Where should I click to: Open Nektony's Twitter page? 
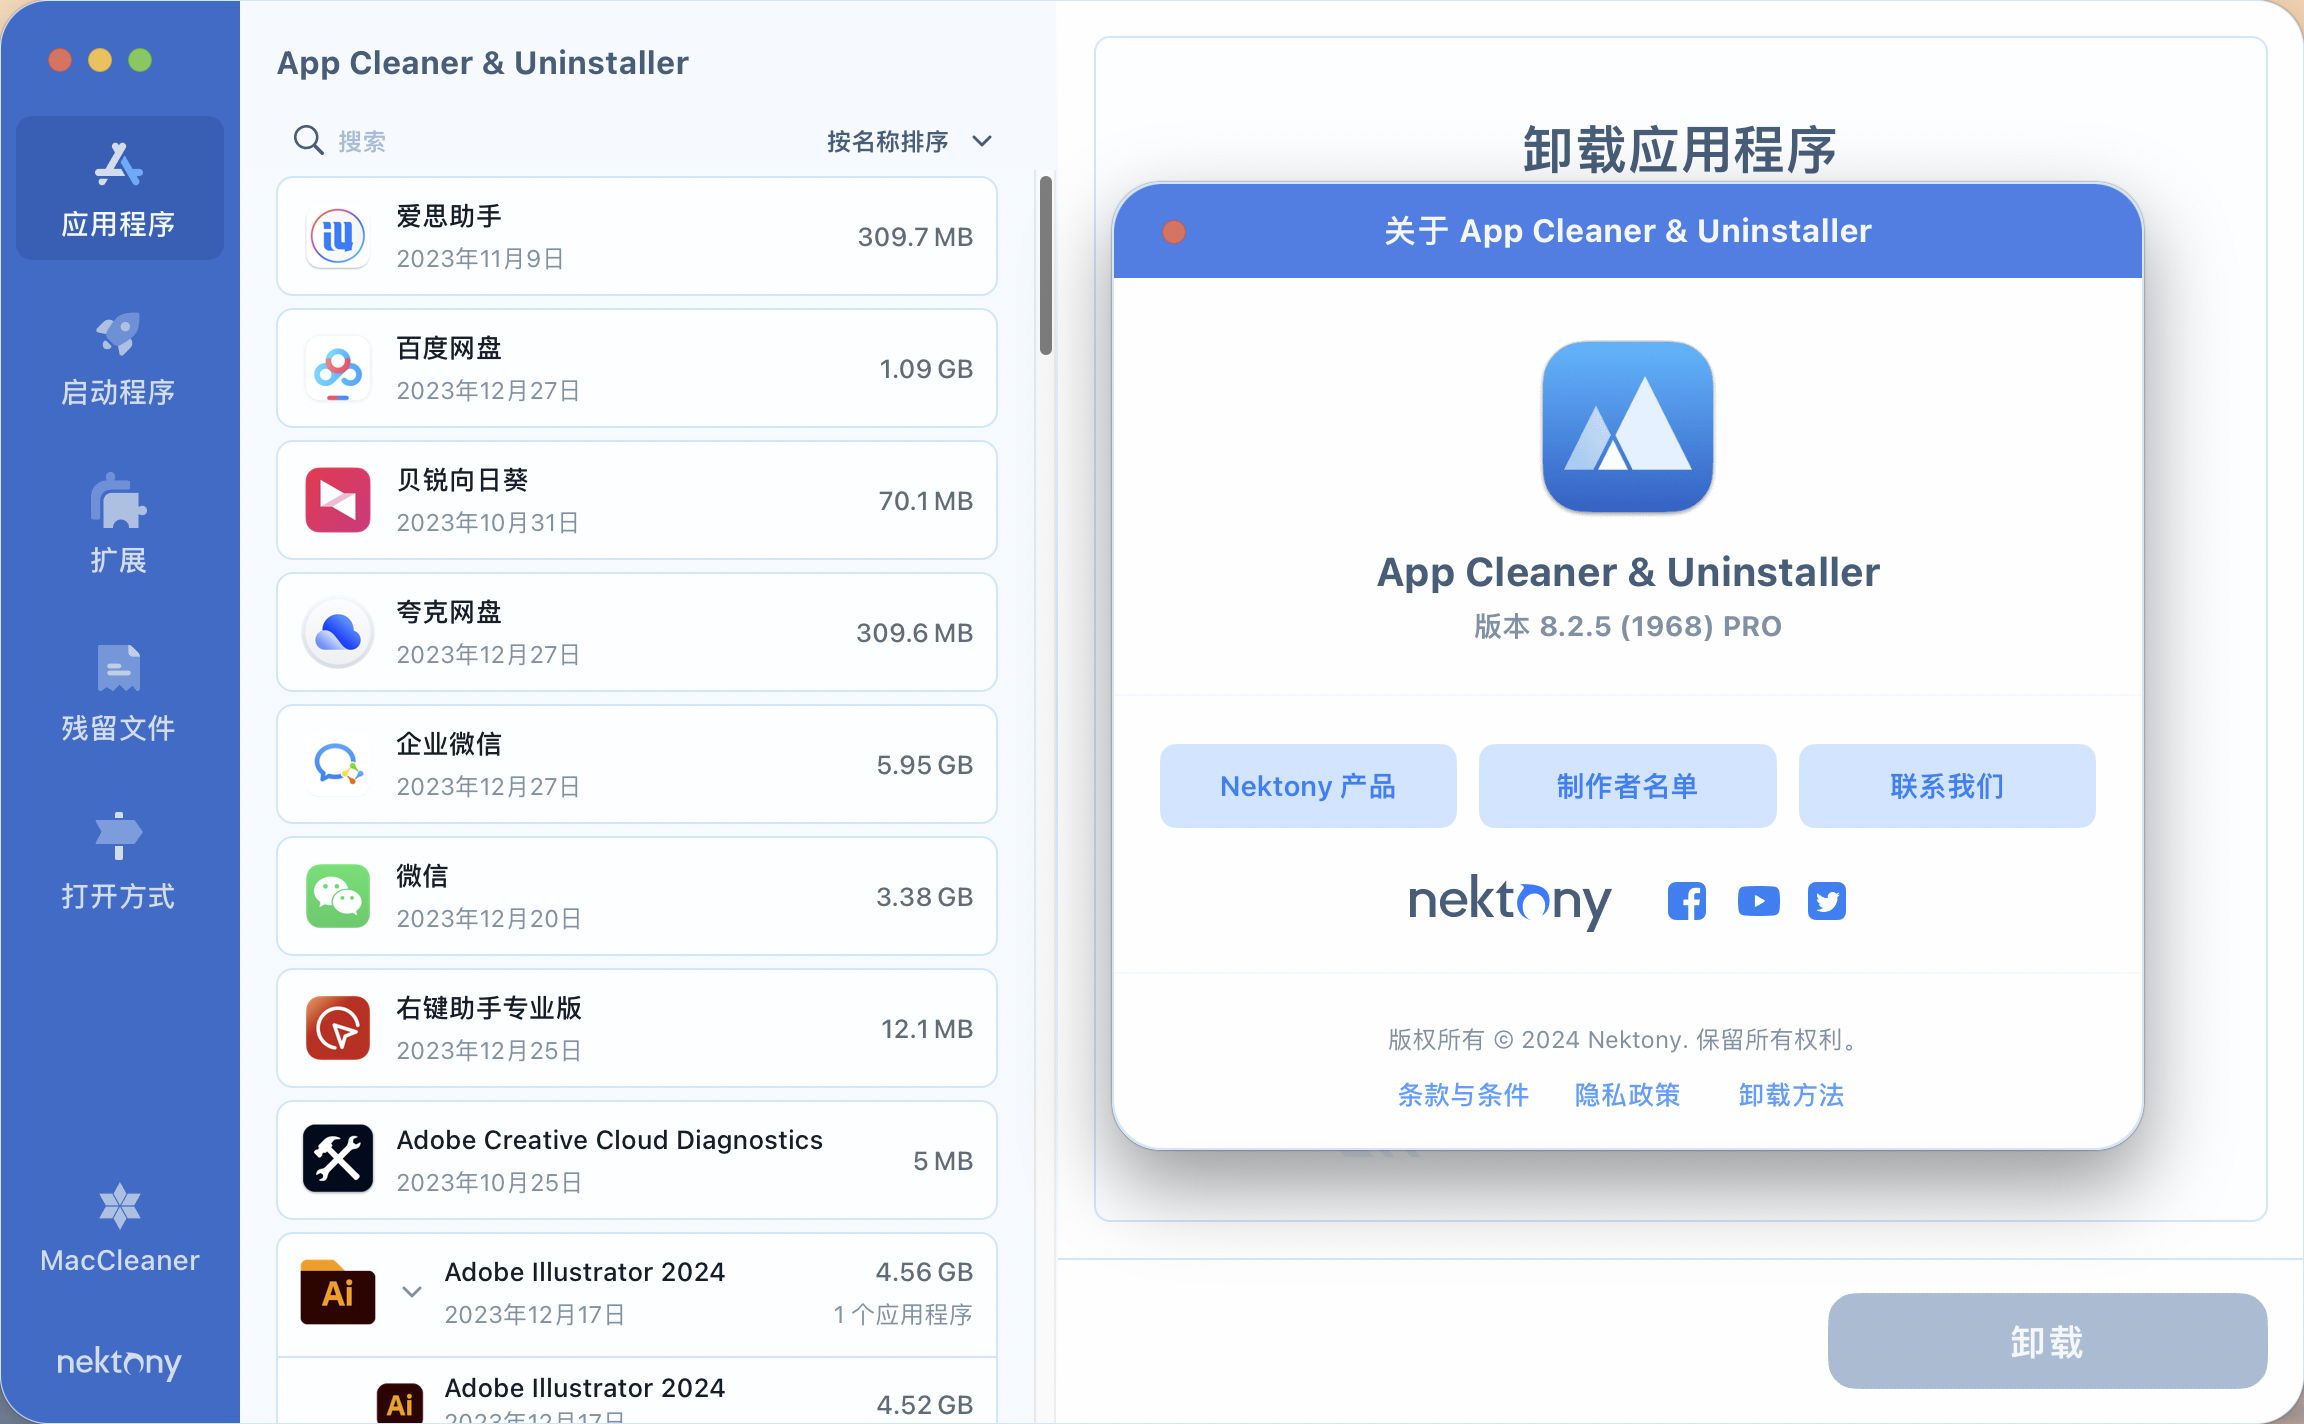[x=1827, y=901]
